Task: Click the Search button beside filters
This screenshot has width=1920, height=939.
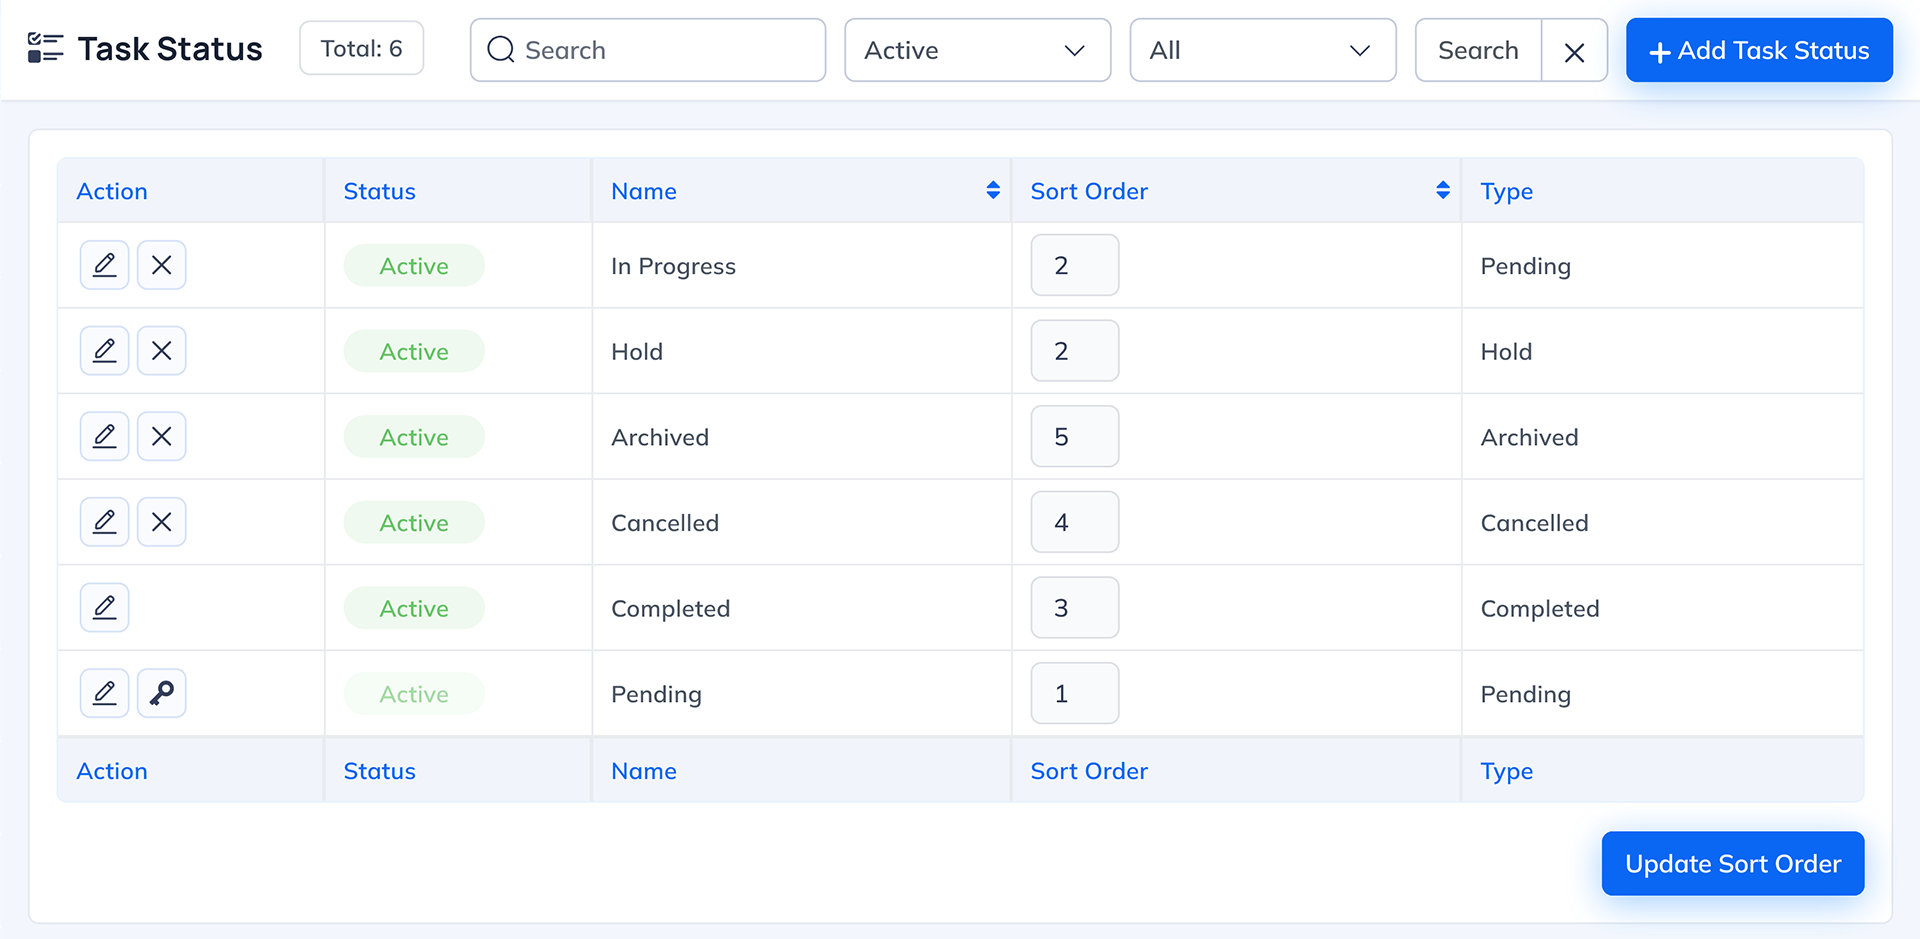Action: click(x=1478, y=50)
